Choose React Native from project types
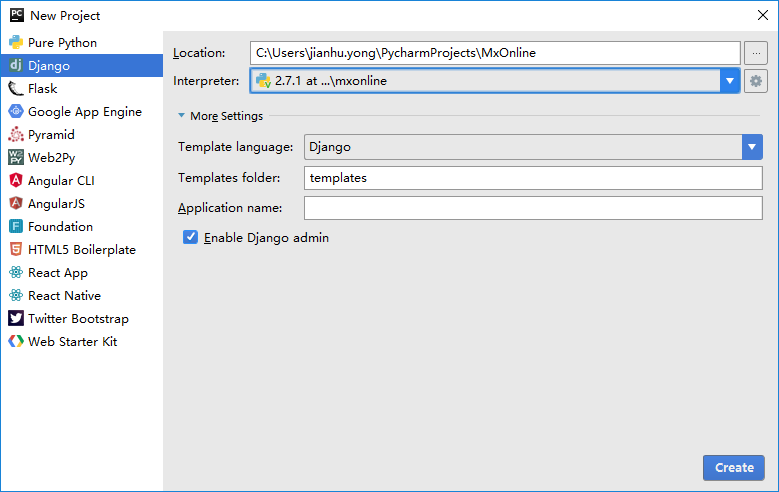This screenshot has width=779, height=492. tap(64, 296)
